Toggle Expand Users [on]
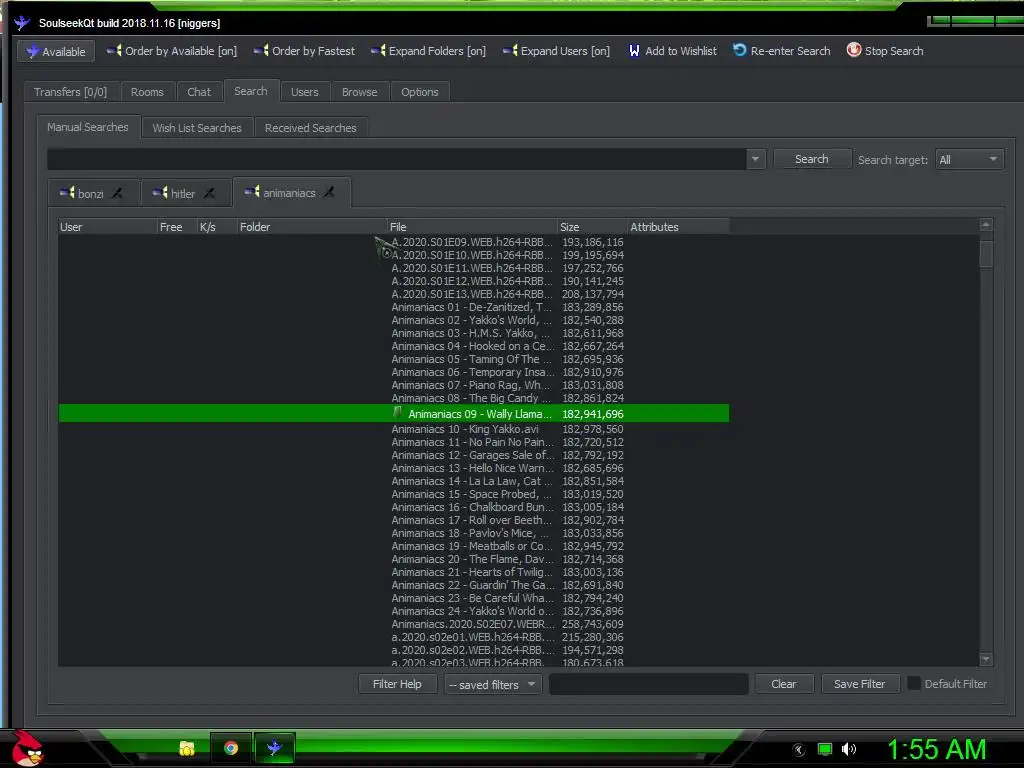Screen dimensions: 1024x768 (x=556, y=51)
